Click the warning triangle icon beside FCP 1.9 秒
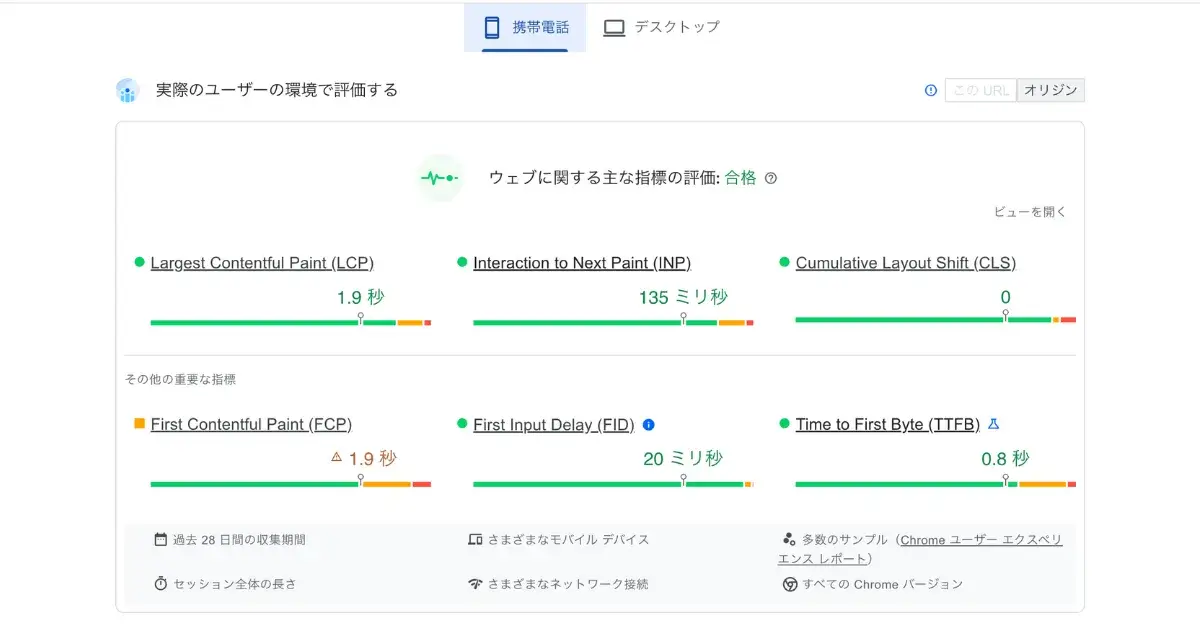1200x630 pixels. tap(337, 457)
